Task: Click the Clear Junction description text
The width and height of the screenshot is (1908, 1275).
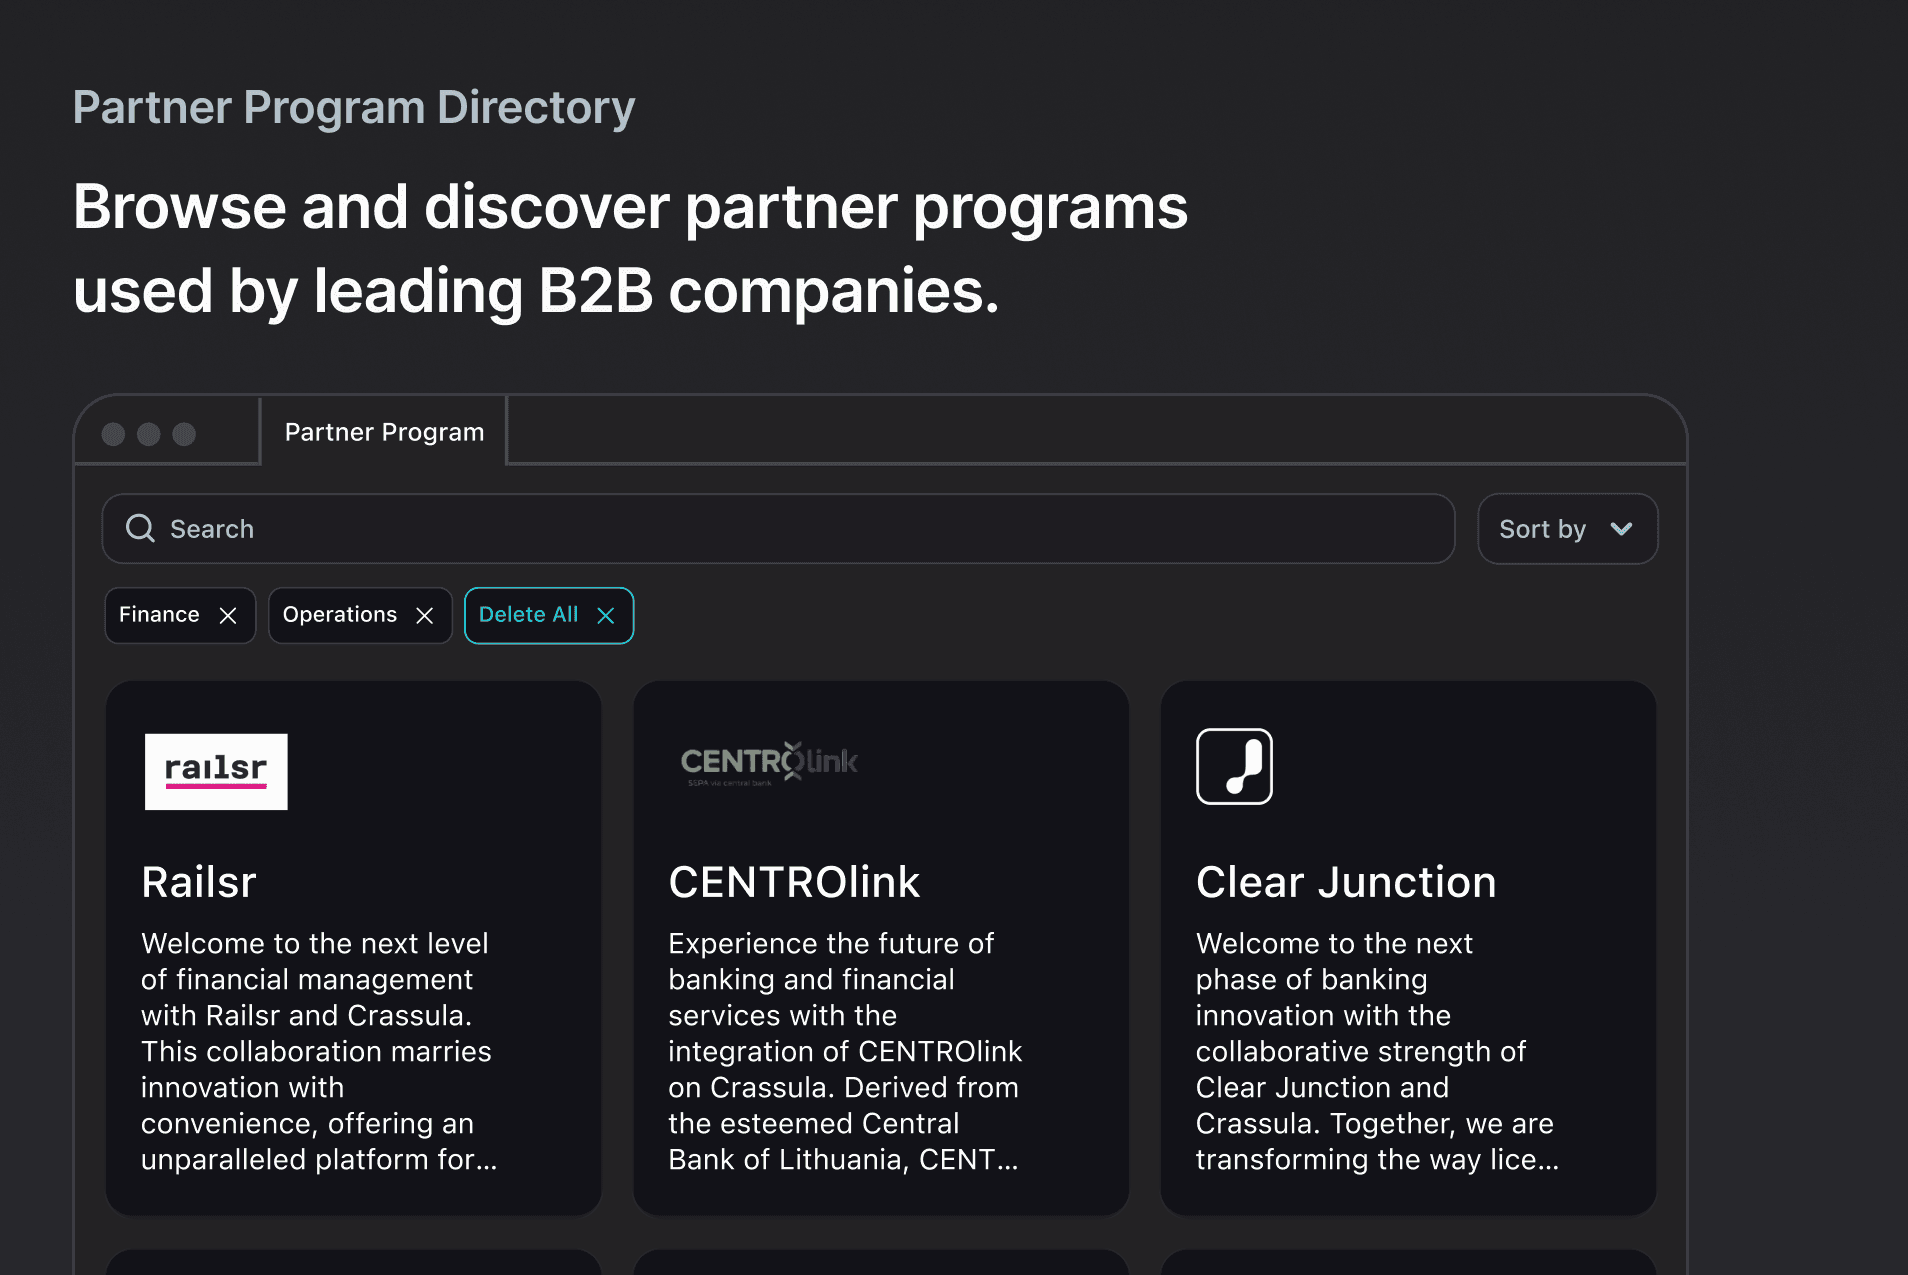Action: click(1377, 1051)
